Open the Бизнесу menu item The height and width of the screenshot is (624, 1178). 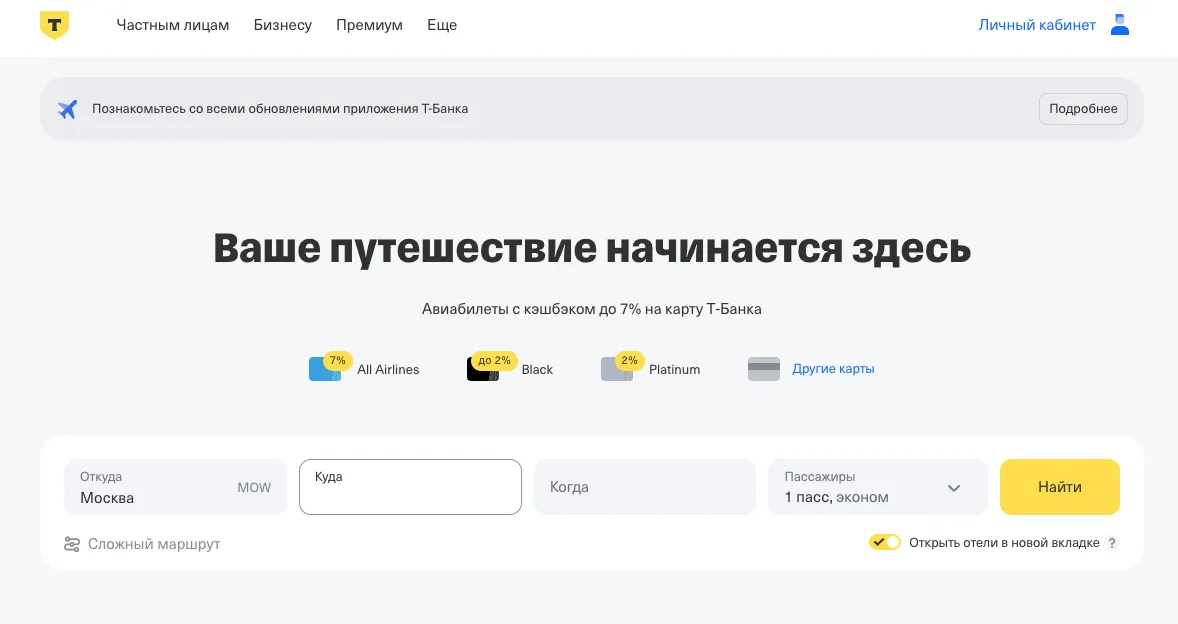point(282,25)
